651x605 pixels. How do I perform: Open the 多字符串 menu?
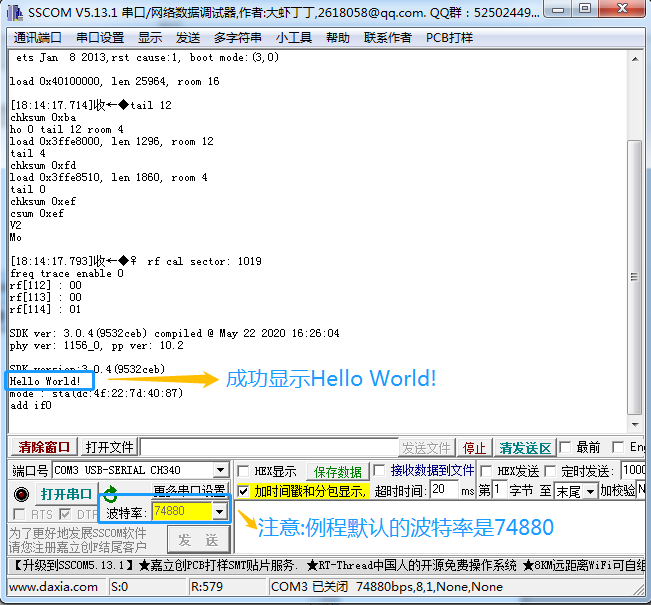237,38
